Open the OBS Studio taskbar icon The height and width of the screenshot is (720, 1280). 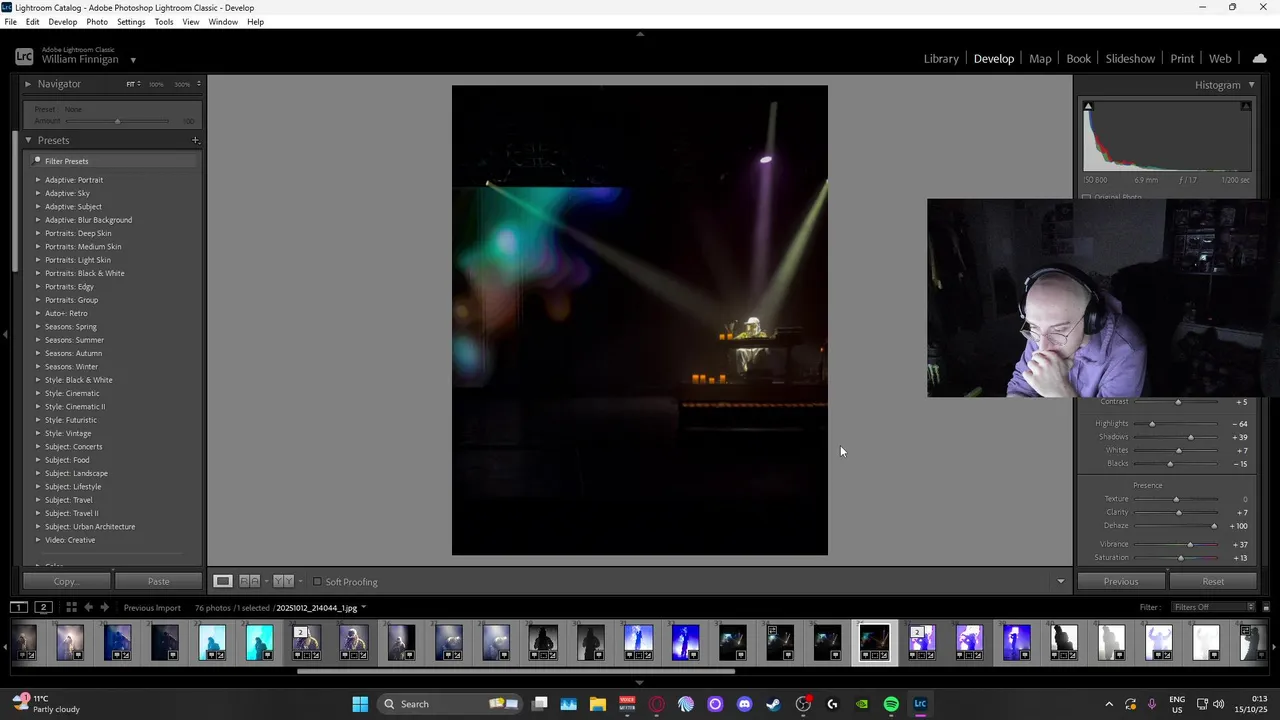(x=803, y=704)
